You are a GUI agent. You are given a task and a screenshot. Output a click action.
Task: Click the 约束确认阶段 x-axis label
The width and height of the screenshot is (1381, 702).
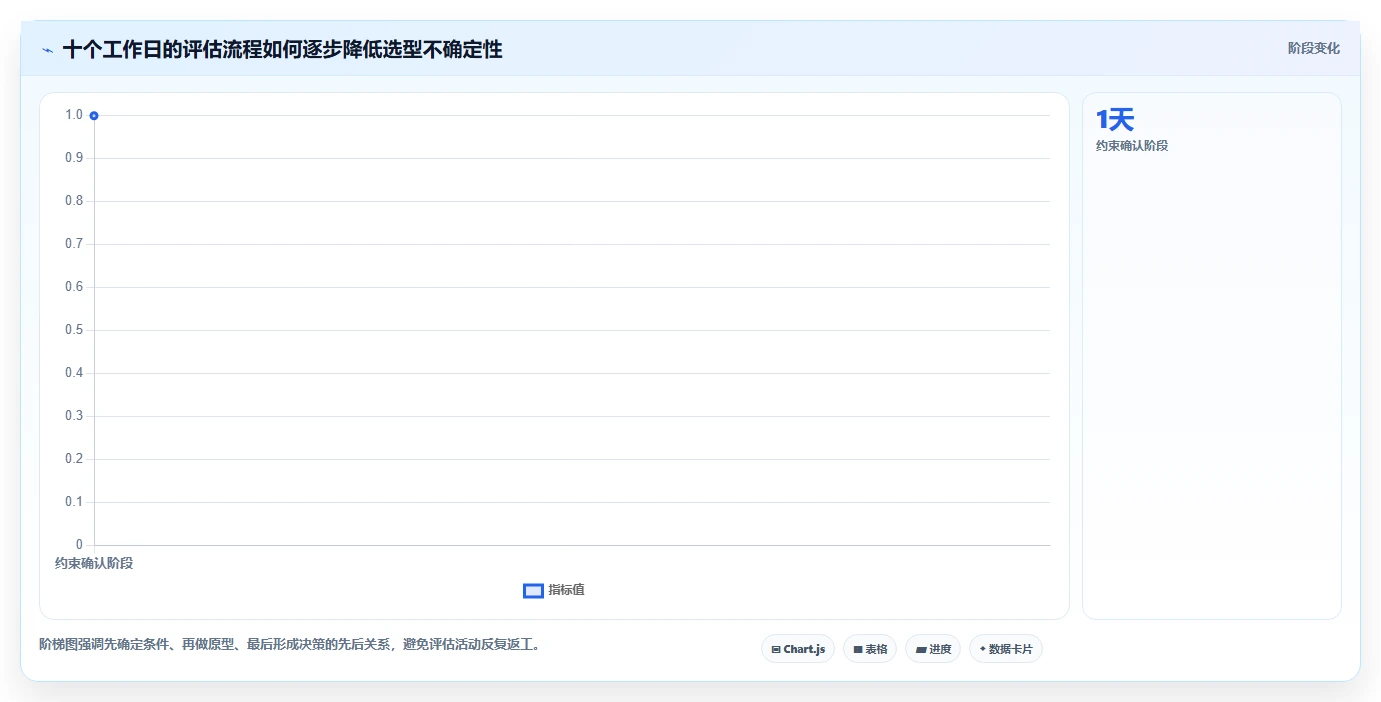click(x=94, y=563)
